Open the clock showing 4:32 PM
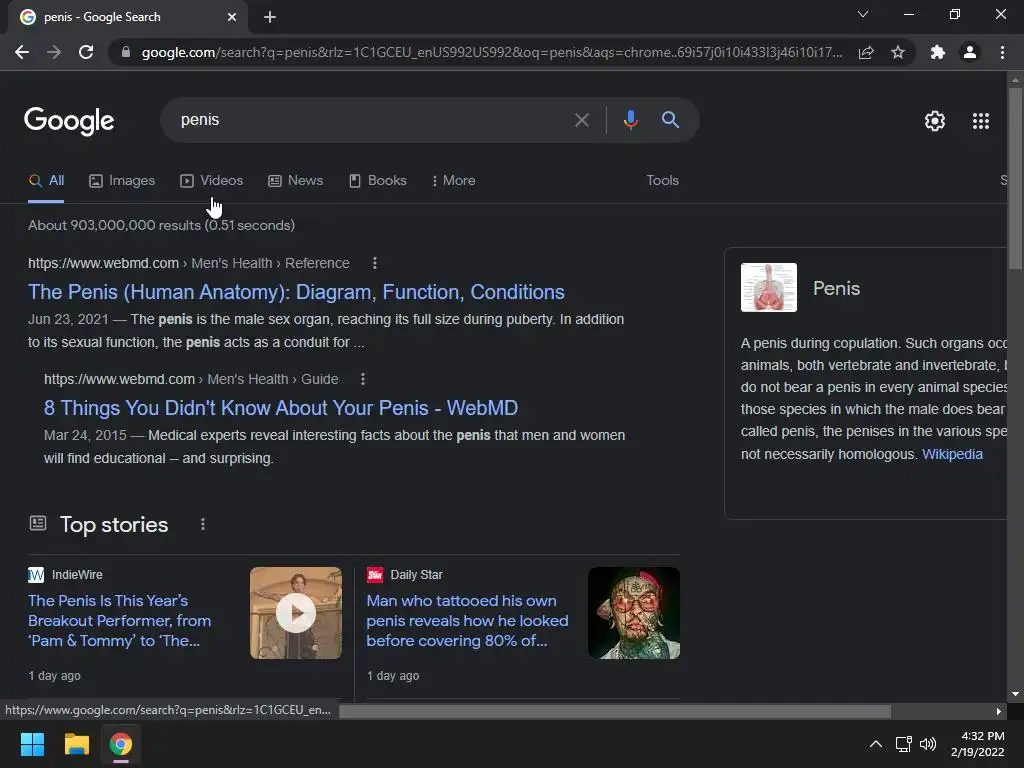The width and height of the screenshot is (1024, 768). click(x=978, y=744)
